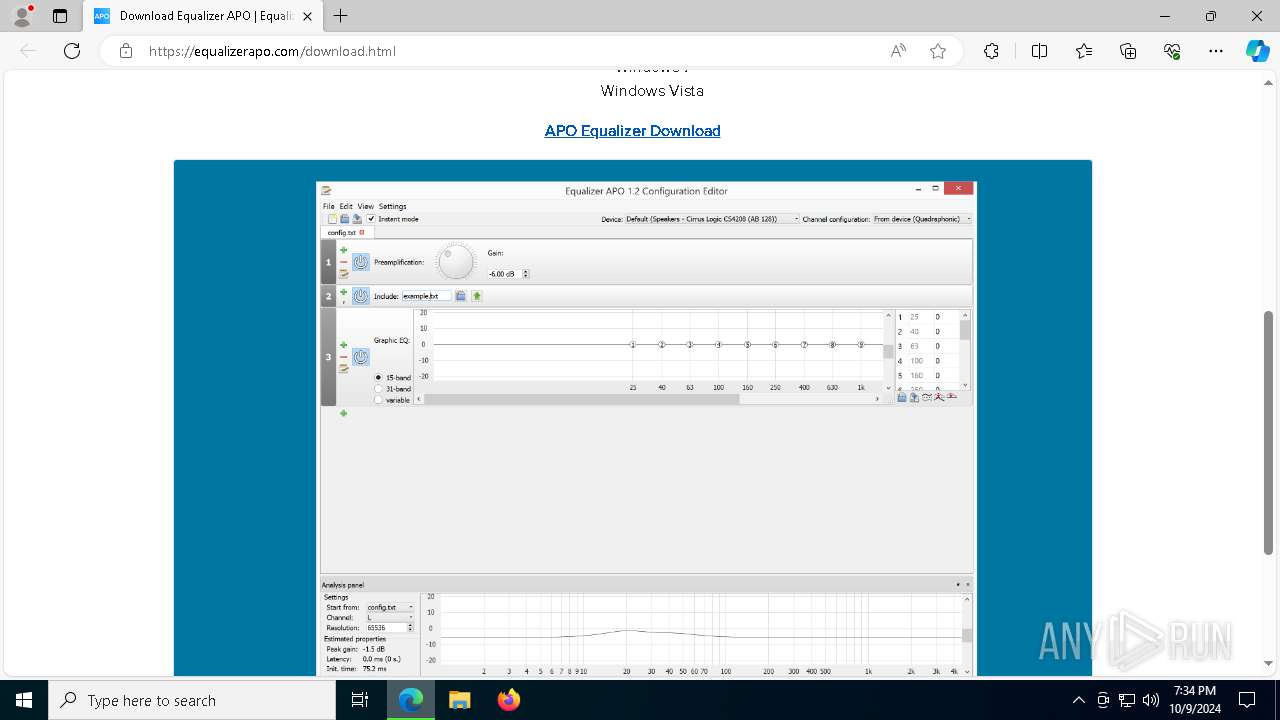Add a filter with Preamplification row's green plus
This screenshot has width=1280, height=720.
tap(344, 250)
